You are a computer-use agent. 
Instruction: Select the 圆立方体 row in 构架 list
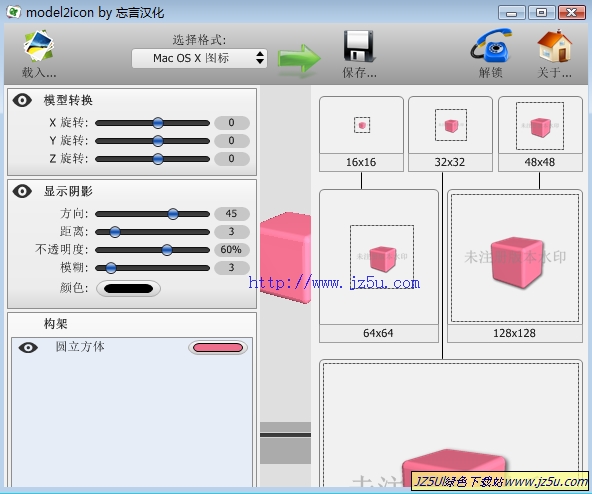[x=132, y=347]
